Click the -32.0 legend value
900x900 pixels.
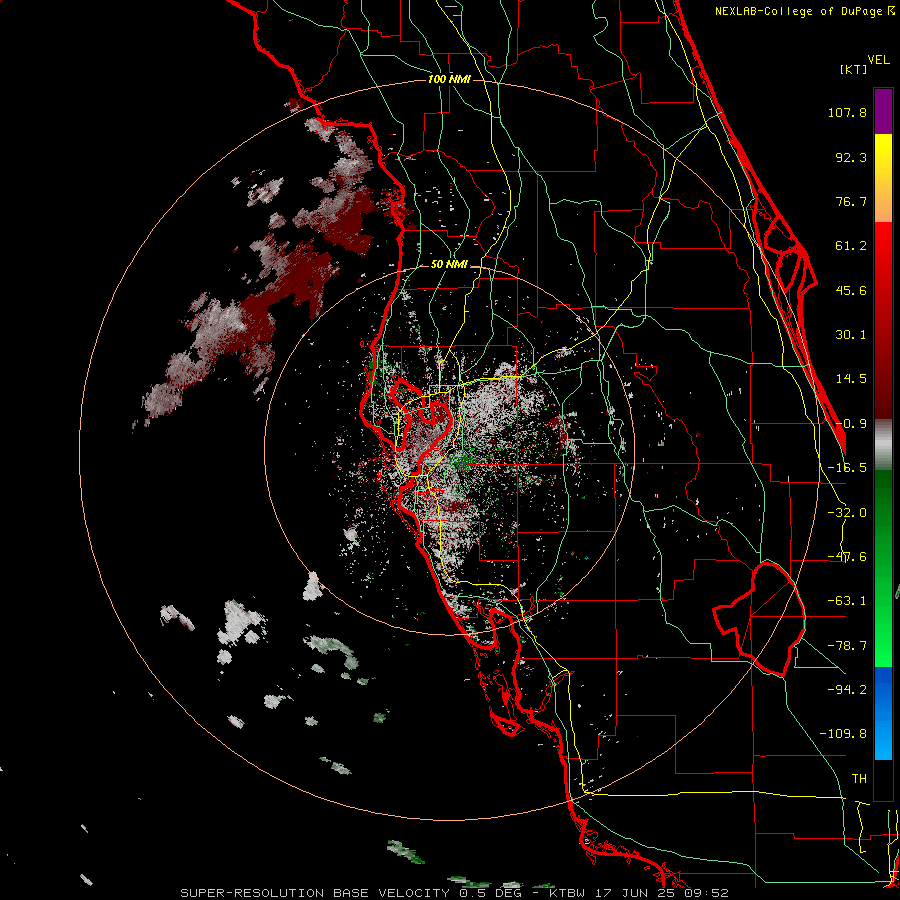847,513
